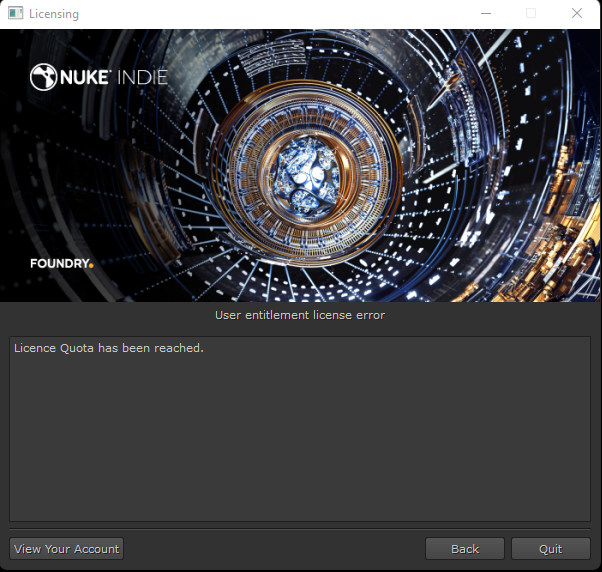Click the Licensing window icon in title bar
This screenshot has width=602, height=572.
coord(15,14)
